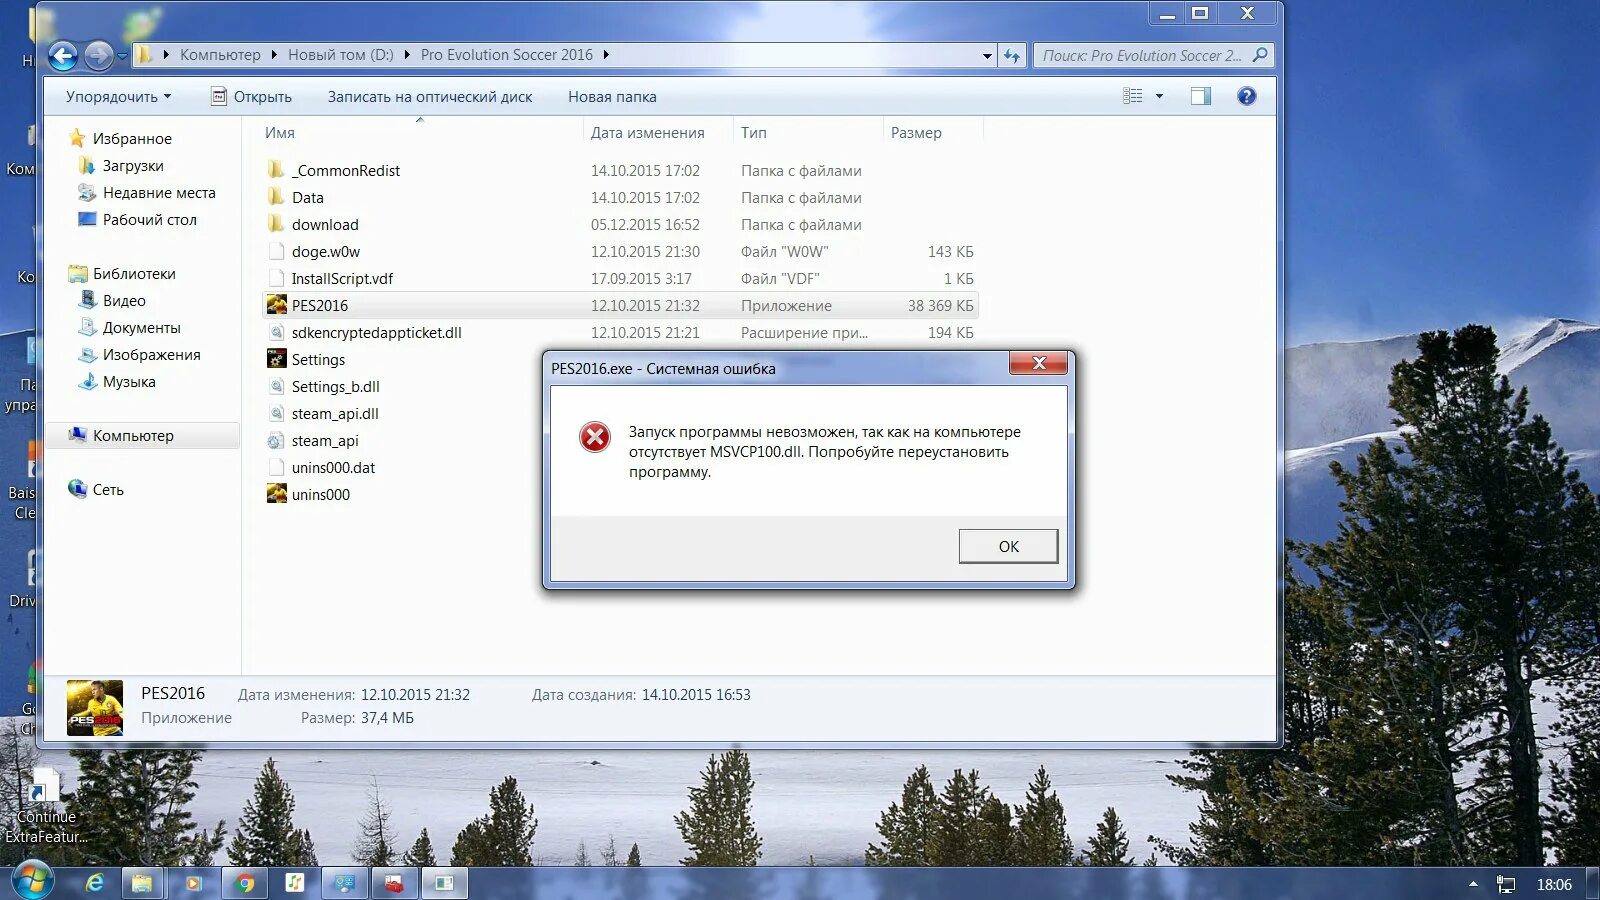Select sdkencryptedappticket.dll file

[x=376, y=333]
